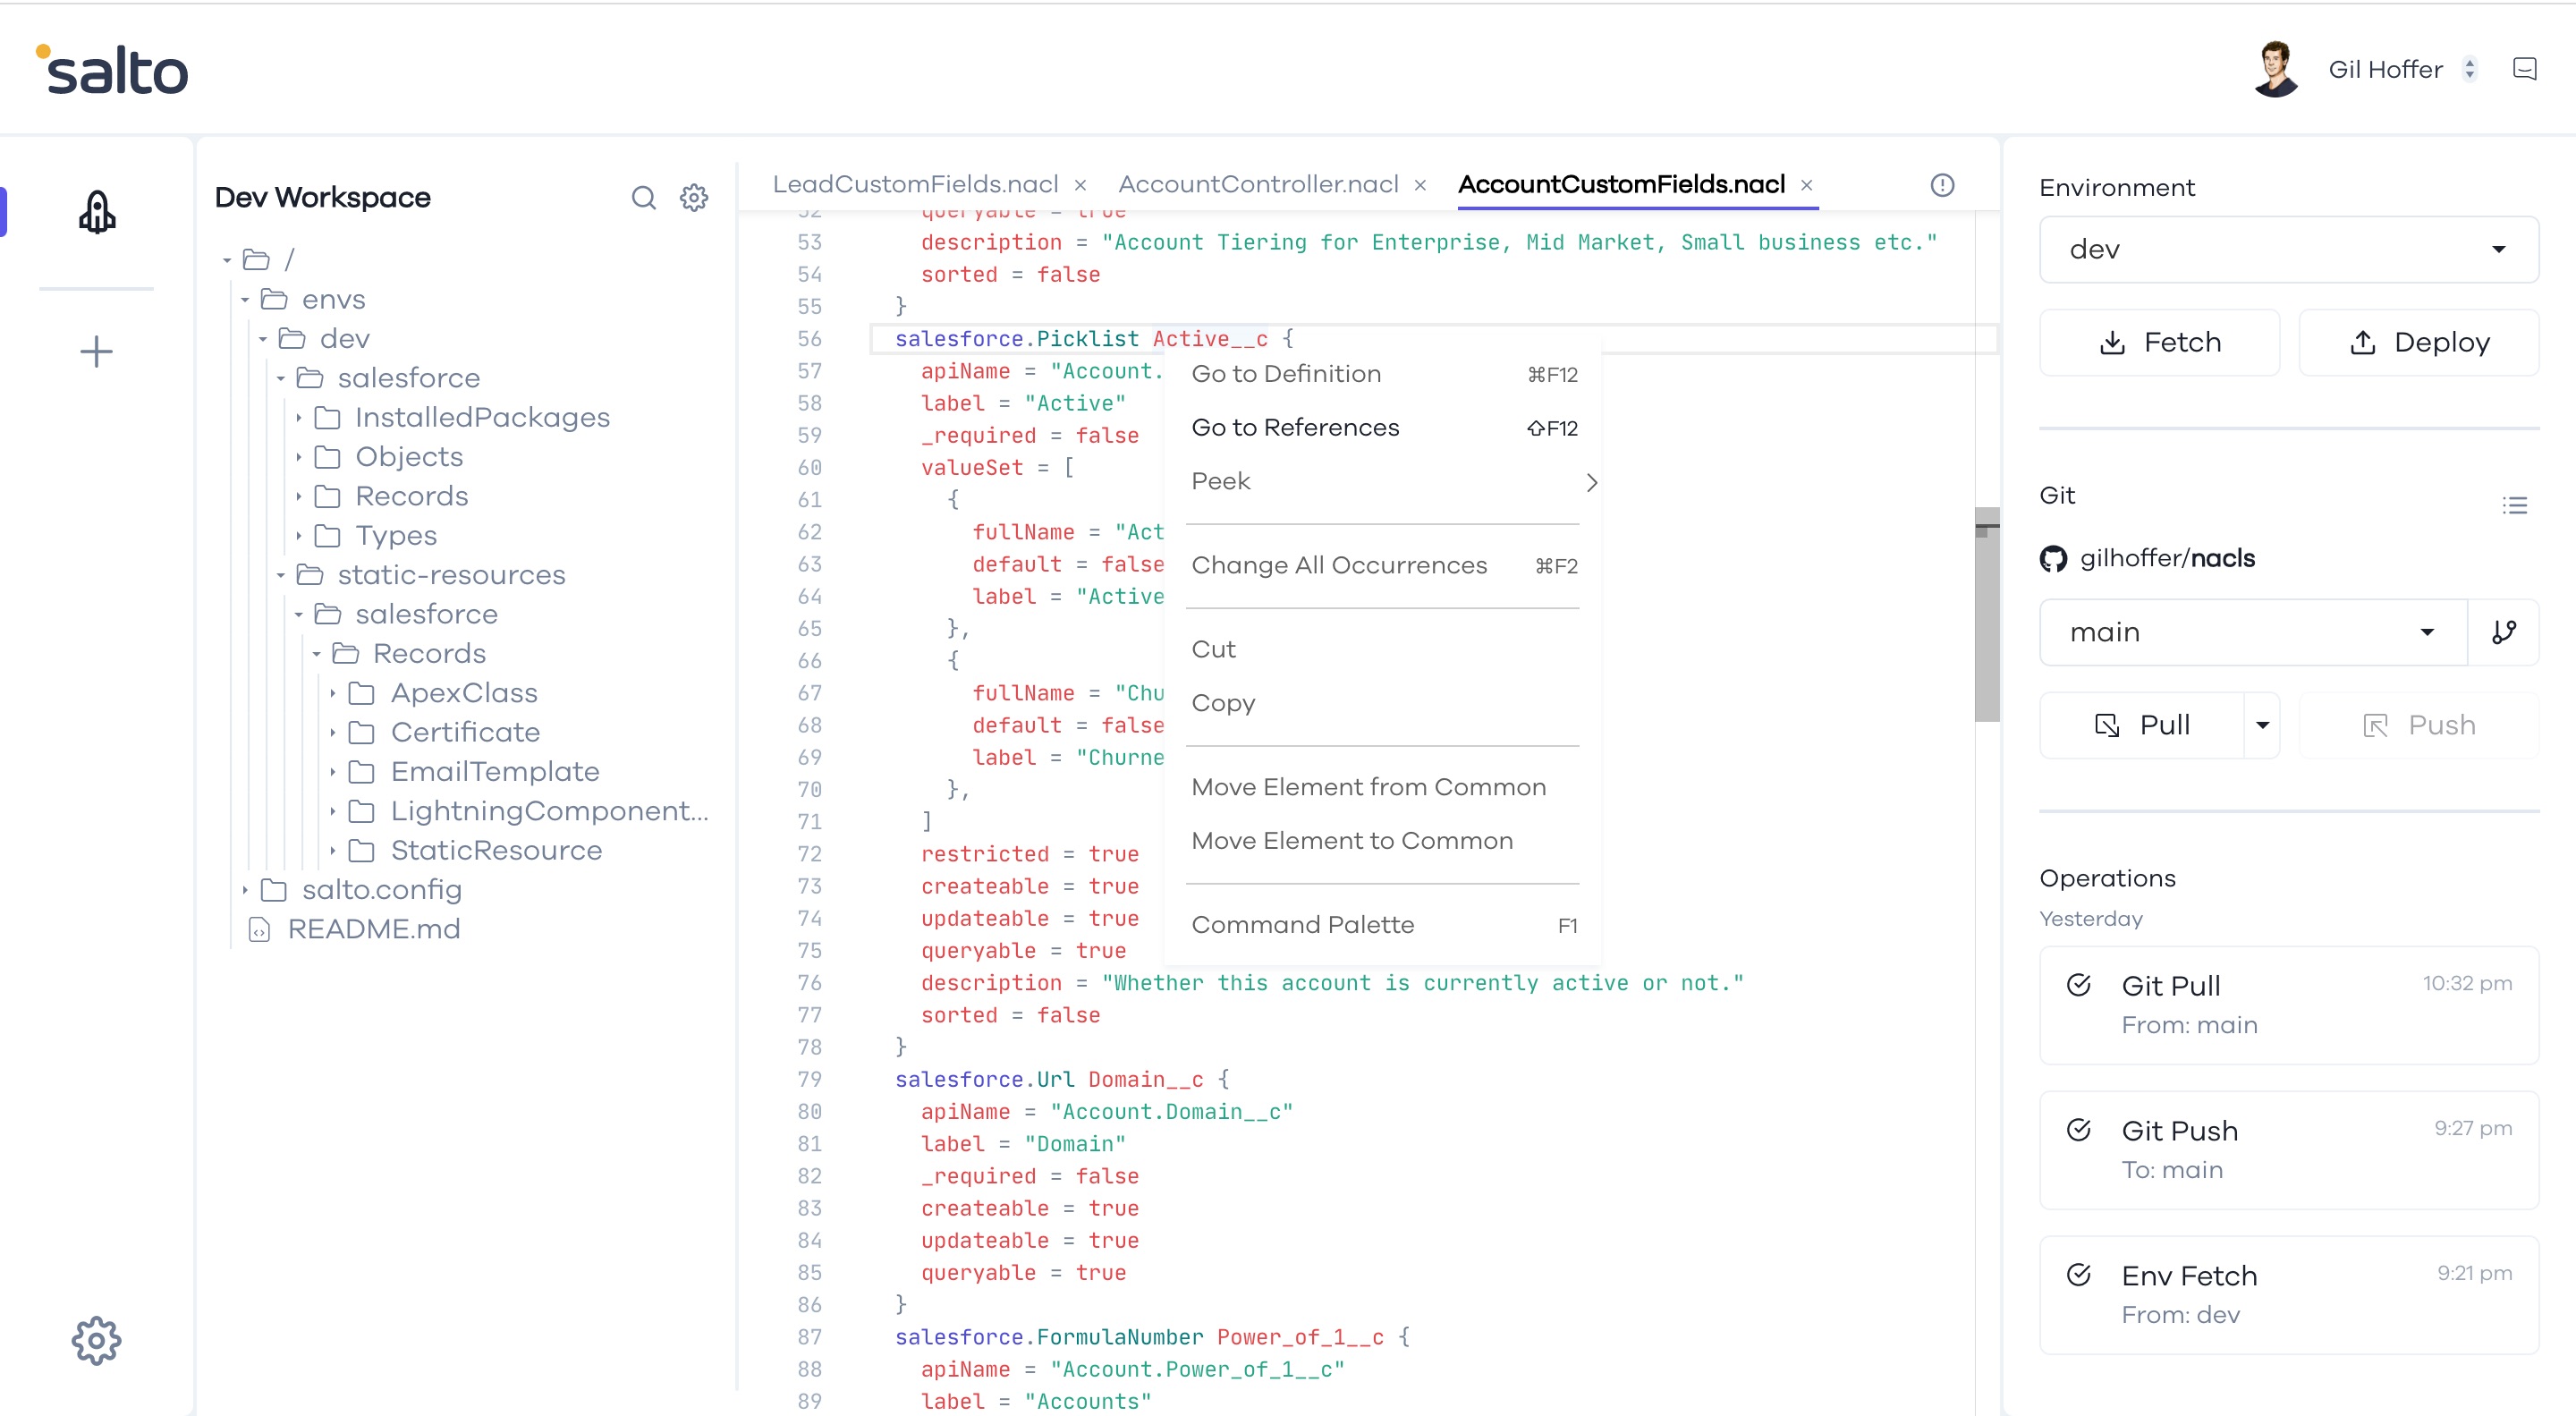The height and width of the screenshot is (1416, 2576).
Task: Choose Copy from context menu
Action: 1384,704
